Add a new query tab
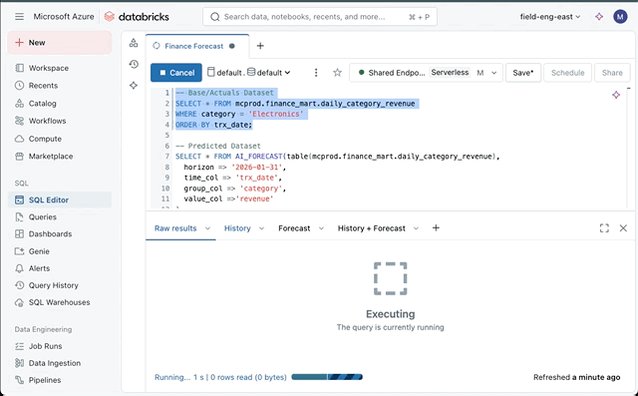Screen dimensions: 638x396 260,46
